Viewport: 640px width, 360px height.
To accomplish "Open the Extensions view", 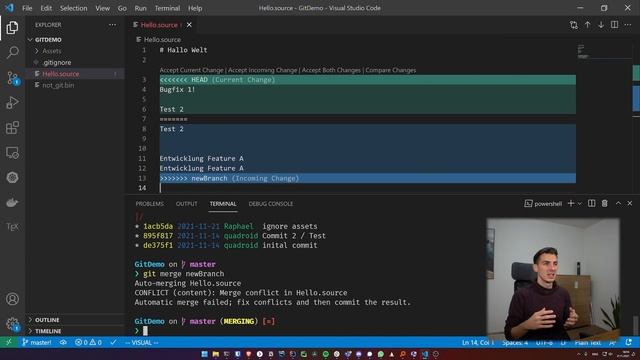I will [12, 128].
